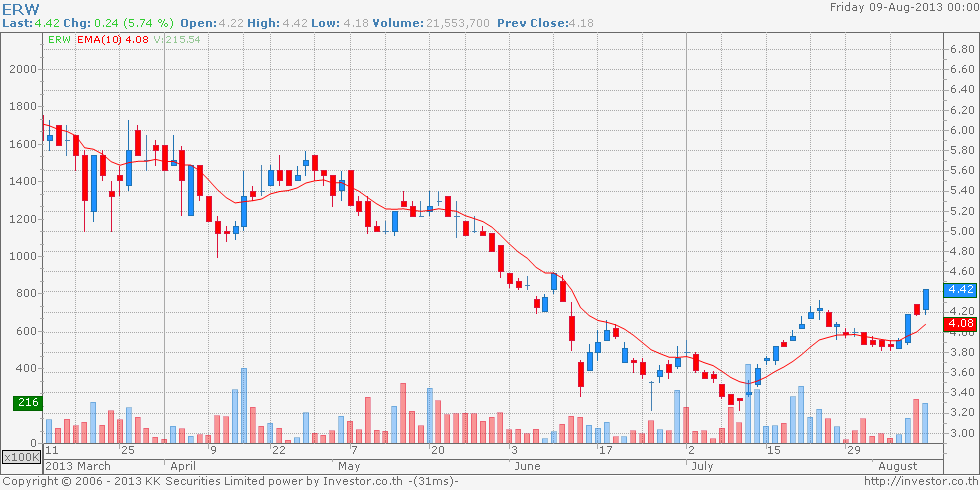Click the May month label
Viewport: 980px width, 490px height.
[349, 466]
